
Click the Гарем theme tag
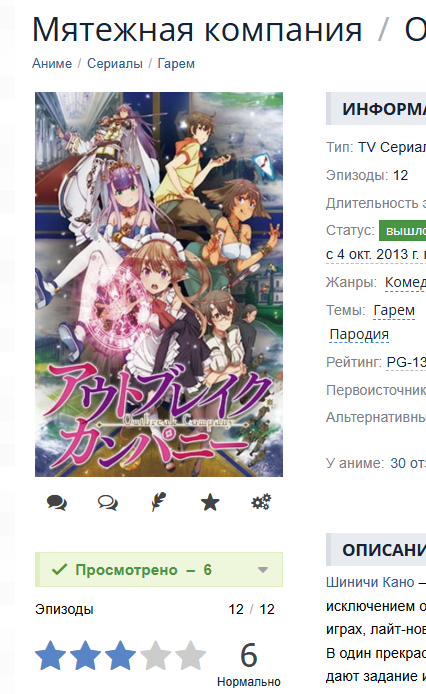[394, 310]
